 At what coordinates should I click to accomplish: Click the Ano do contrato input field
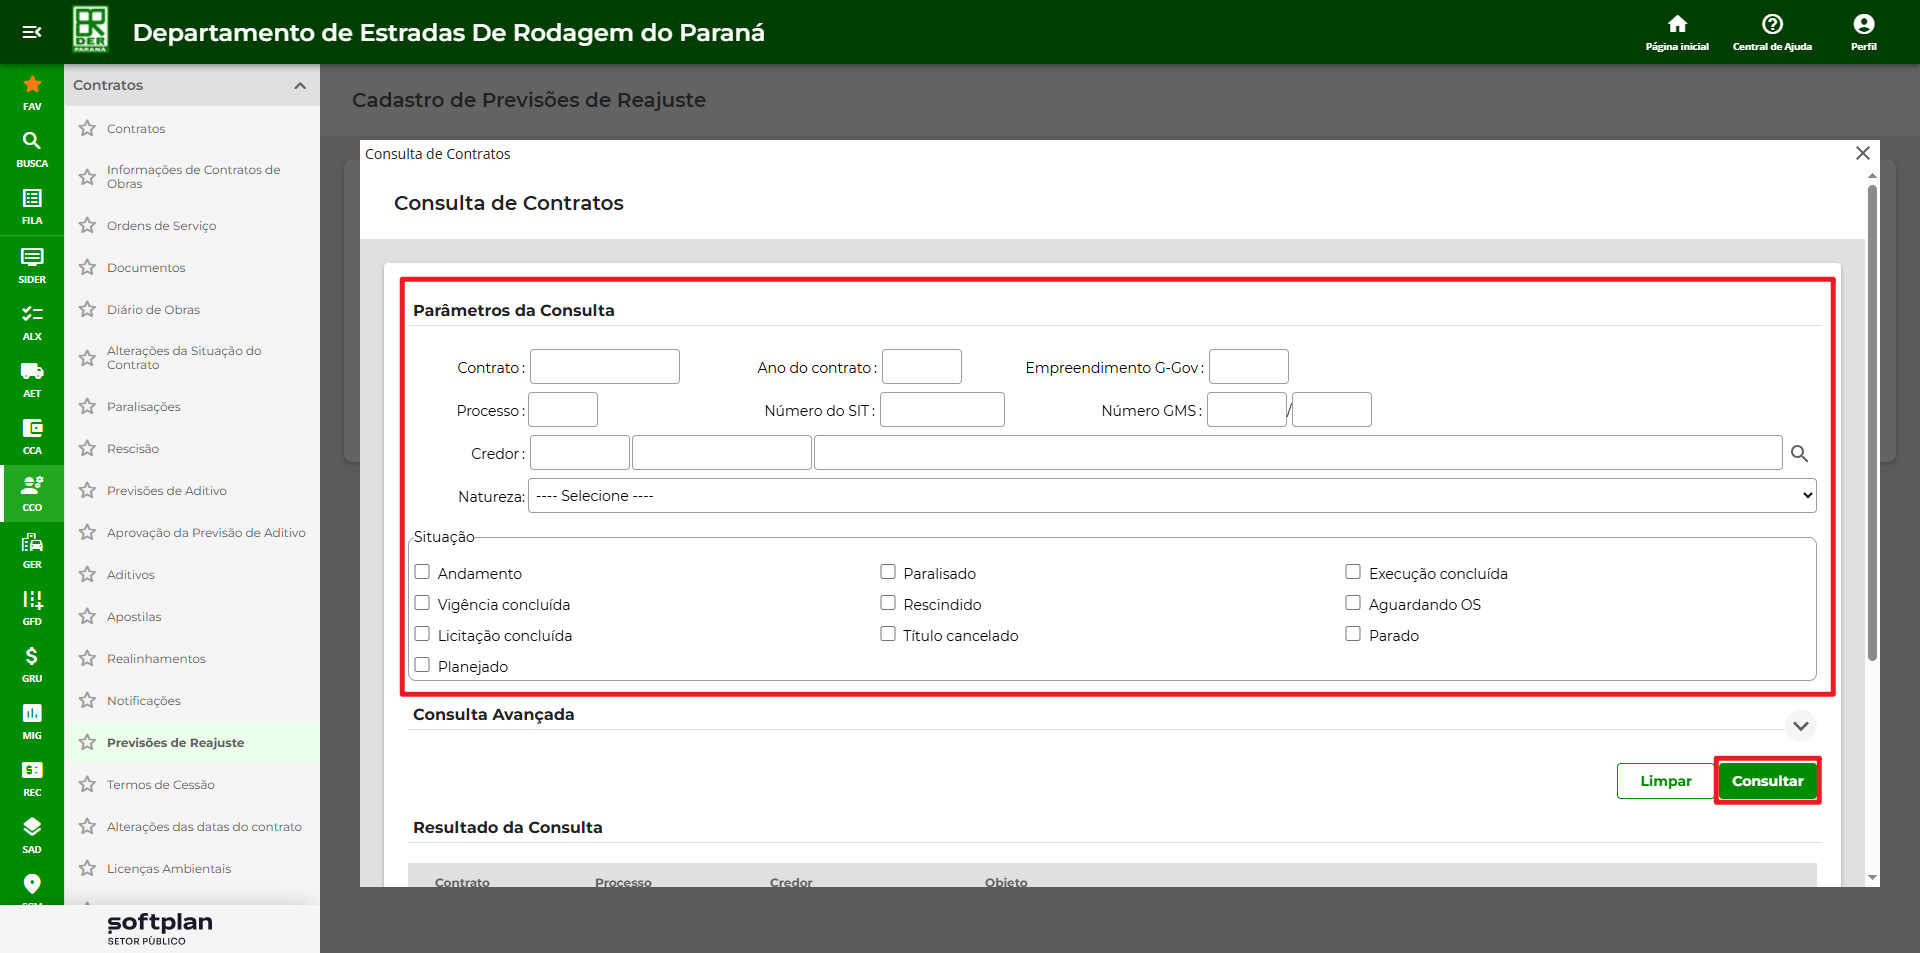click(921, 367)
